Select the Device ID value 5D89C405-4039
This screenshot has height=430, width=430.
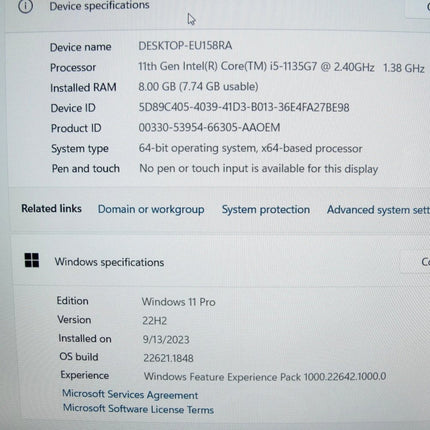[244, 108]
